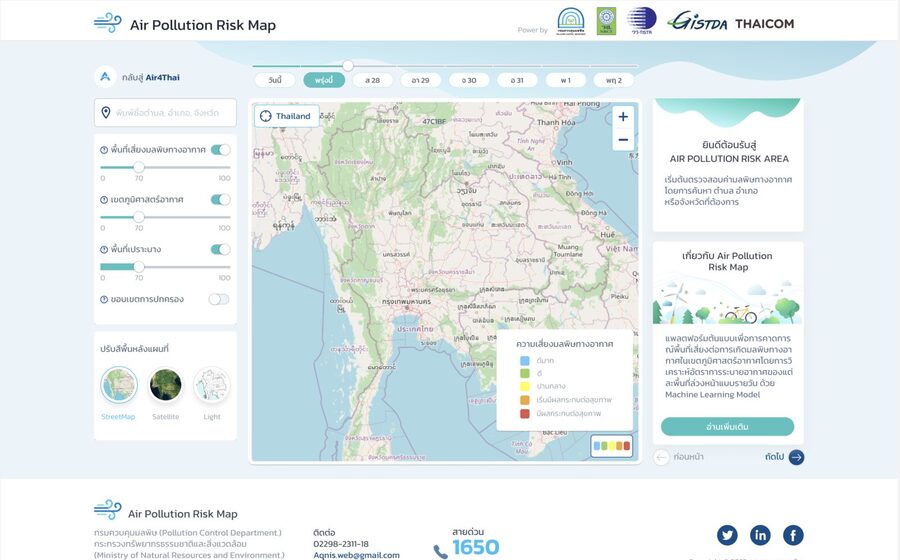This screenshot has height=560, width=900.
Task: Click the พื้นที่เสี่ยงมลพิษทางอากาศ slider handle
Action: tap(139, 167)
